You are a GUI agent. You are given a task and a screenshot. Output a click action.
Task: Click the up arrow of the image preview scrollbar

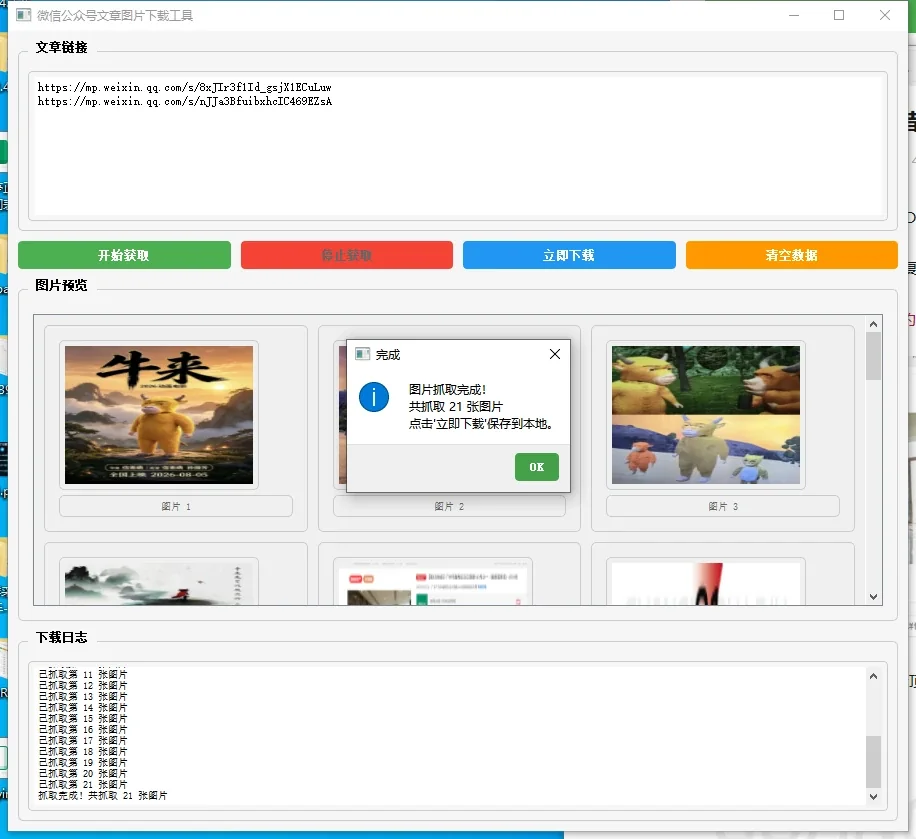[x=873, y=324]
